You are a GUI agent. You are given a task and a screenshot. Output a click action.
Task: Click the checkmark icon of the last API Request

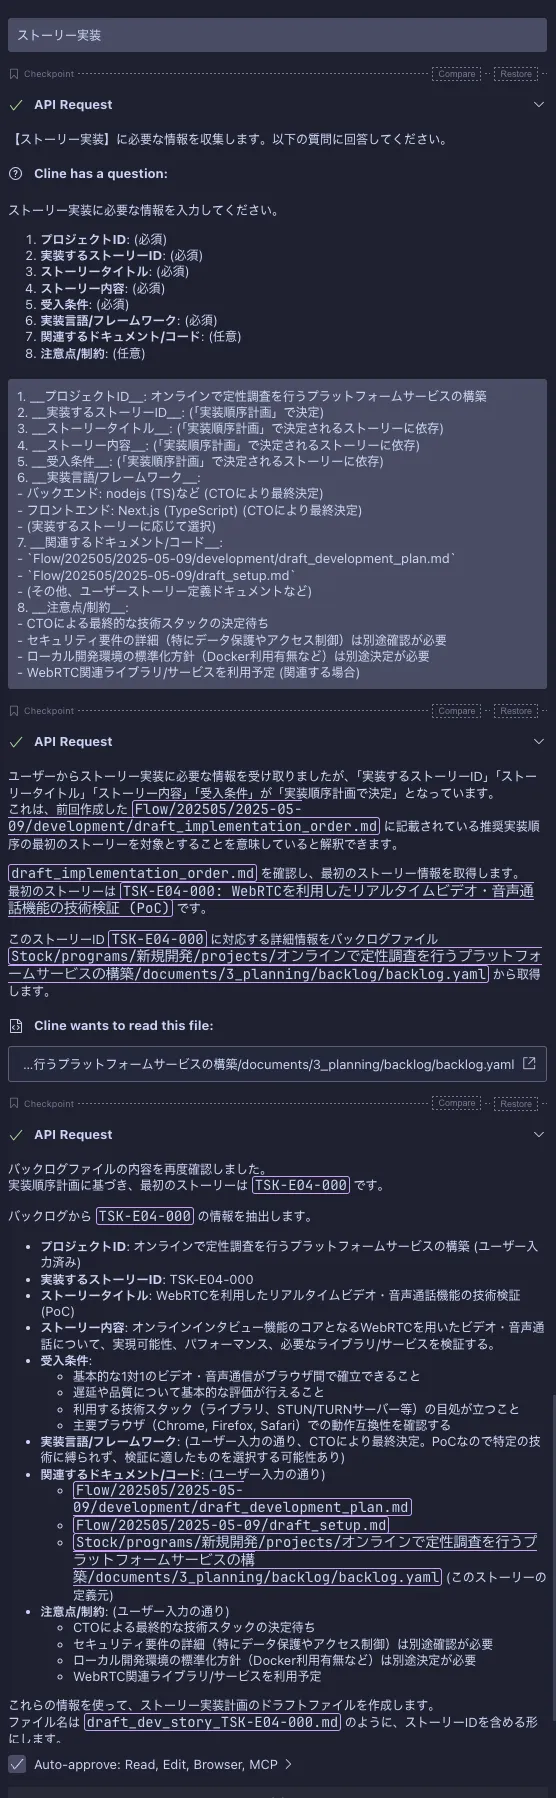pyautogui.click(x=15, y=1135)
